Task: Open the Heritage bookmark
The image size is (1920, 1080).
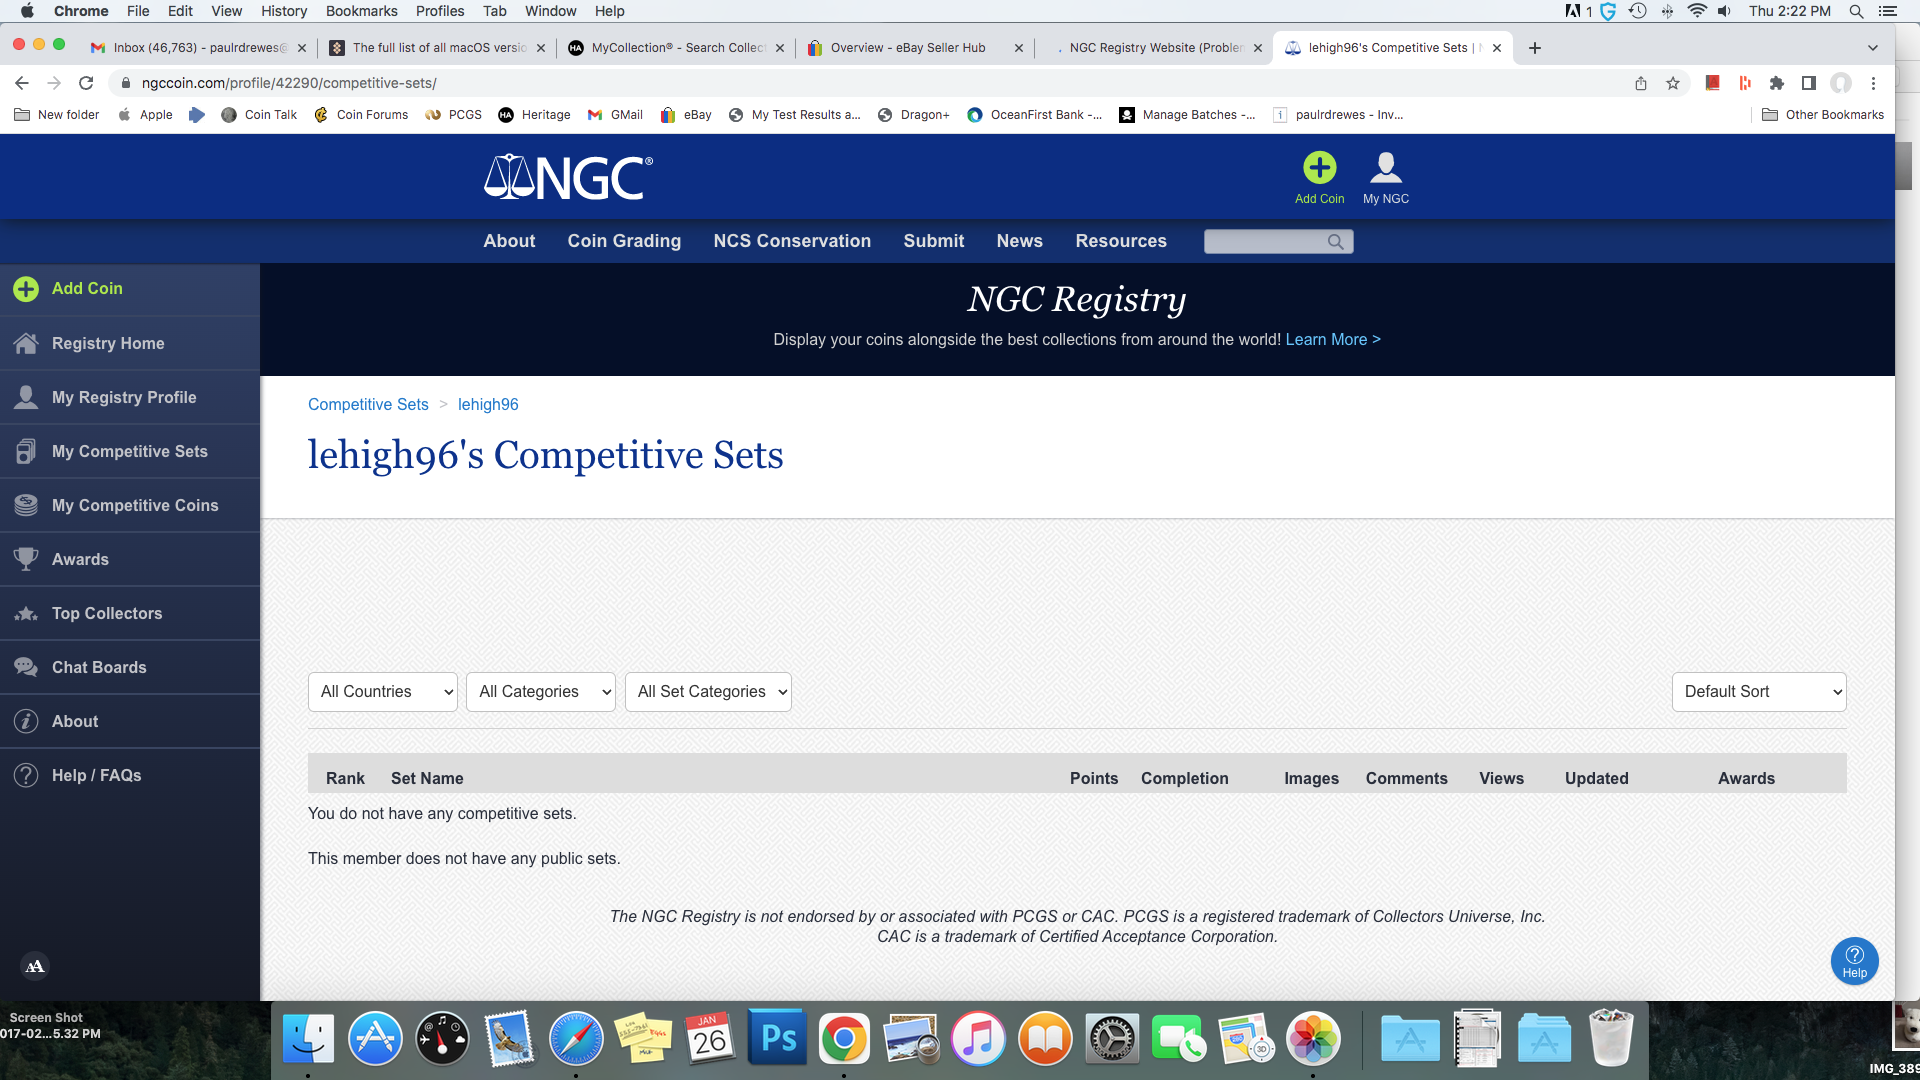Action: pos(534,115)
